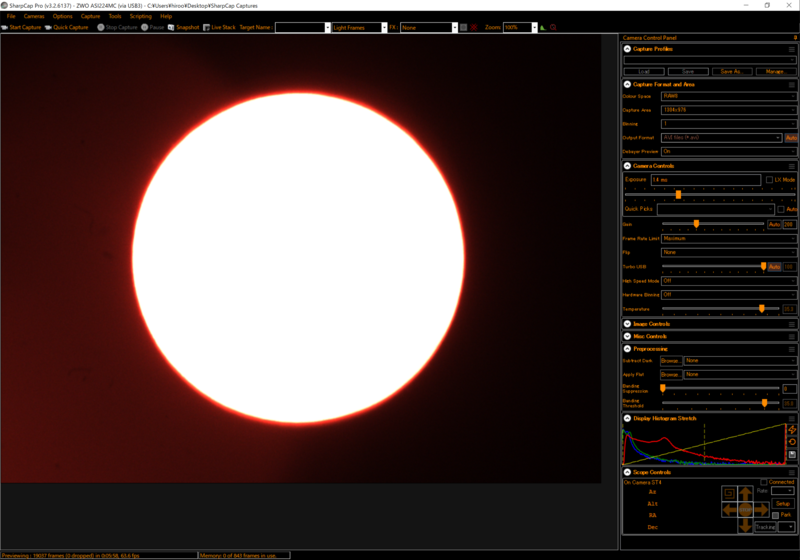Click the Manage... profiles button
Screen dimensions: 800x560
coord(776,71)
